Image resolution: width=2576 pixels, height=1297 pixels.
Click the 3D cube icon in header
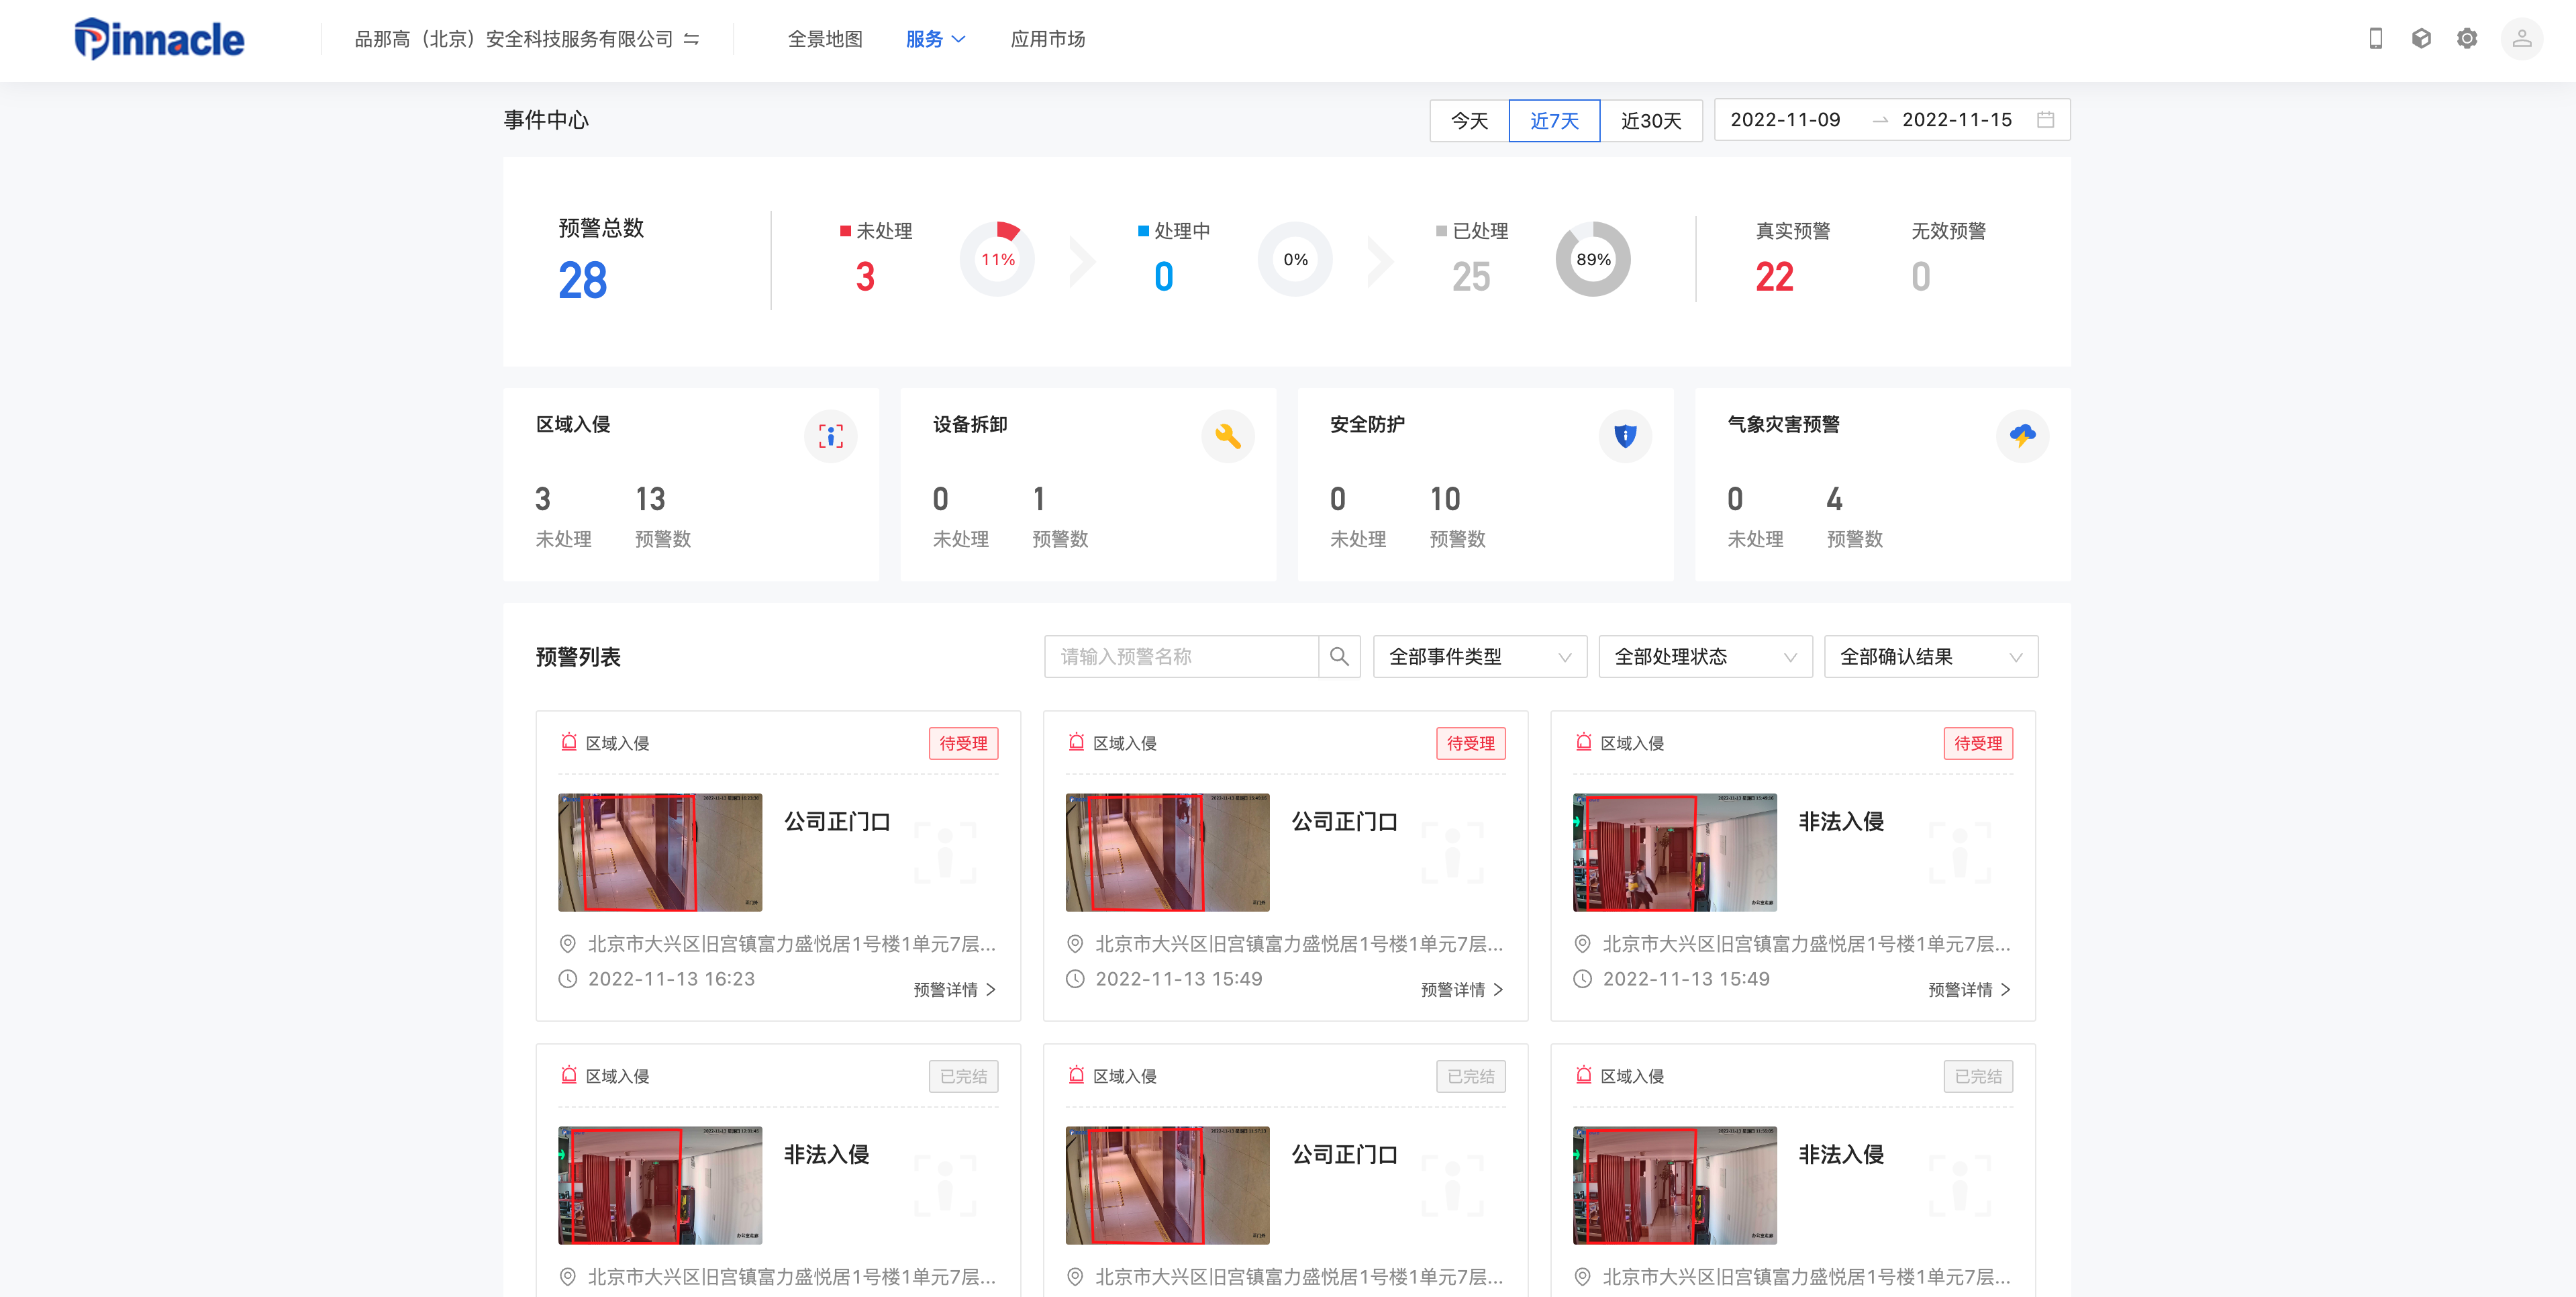point(2421,38)
